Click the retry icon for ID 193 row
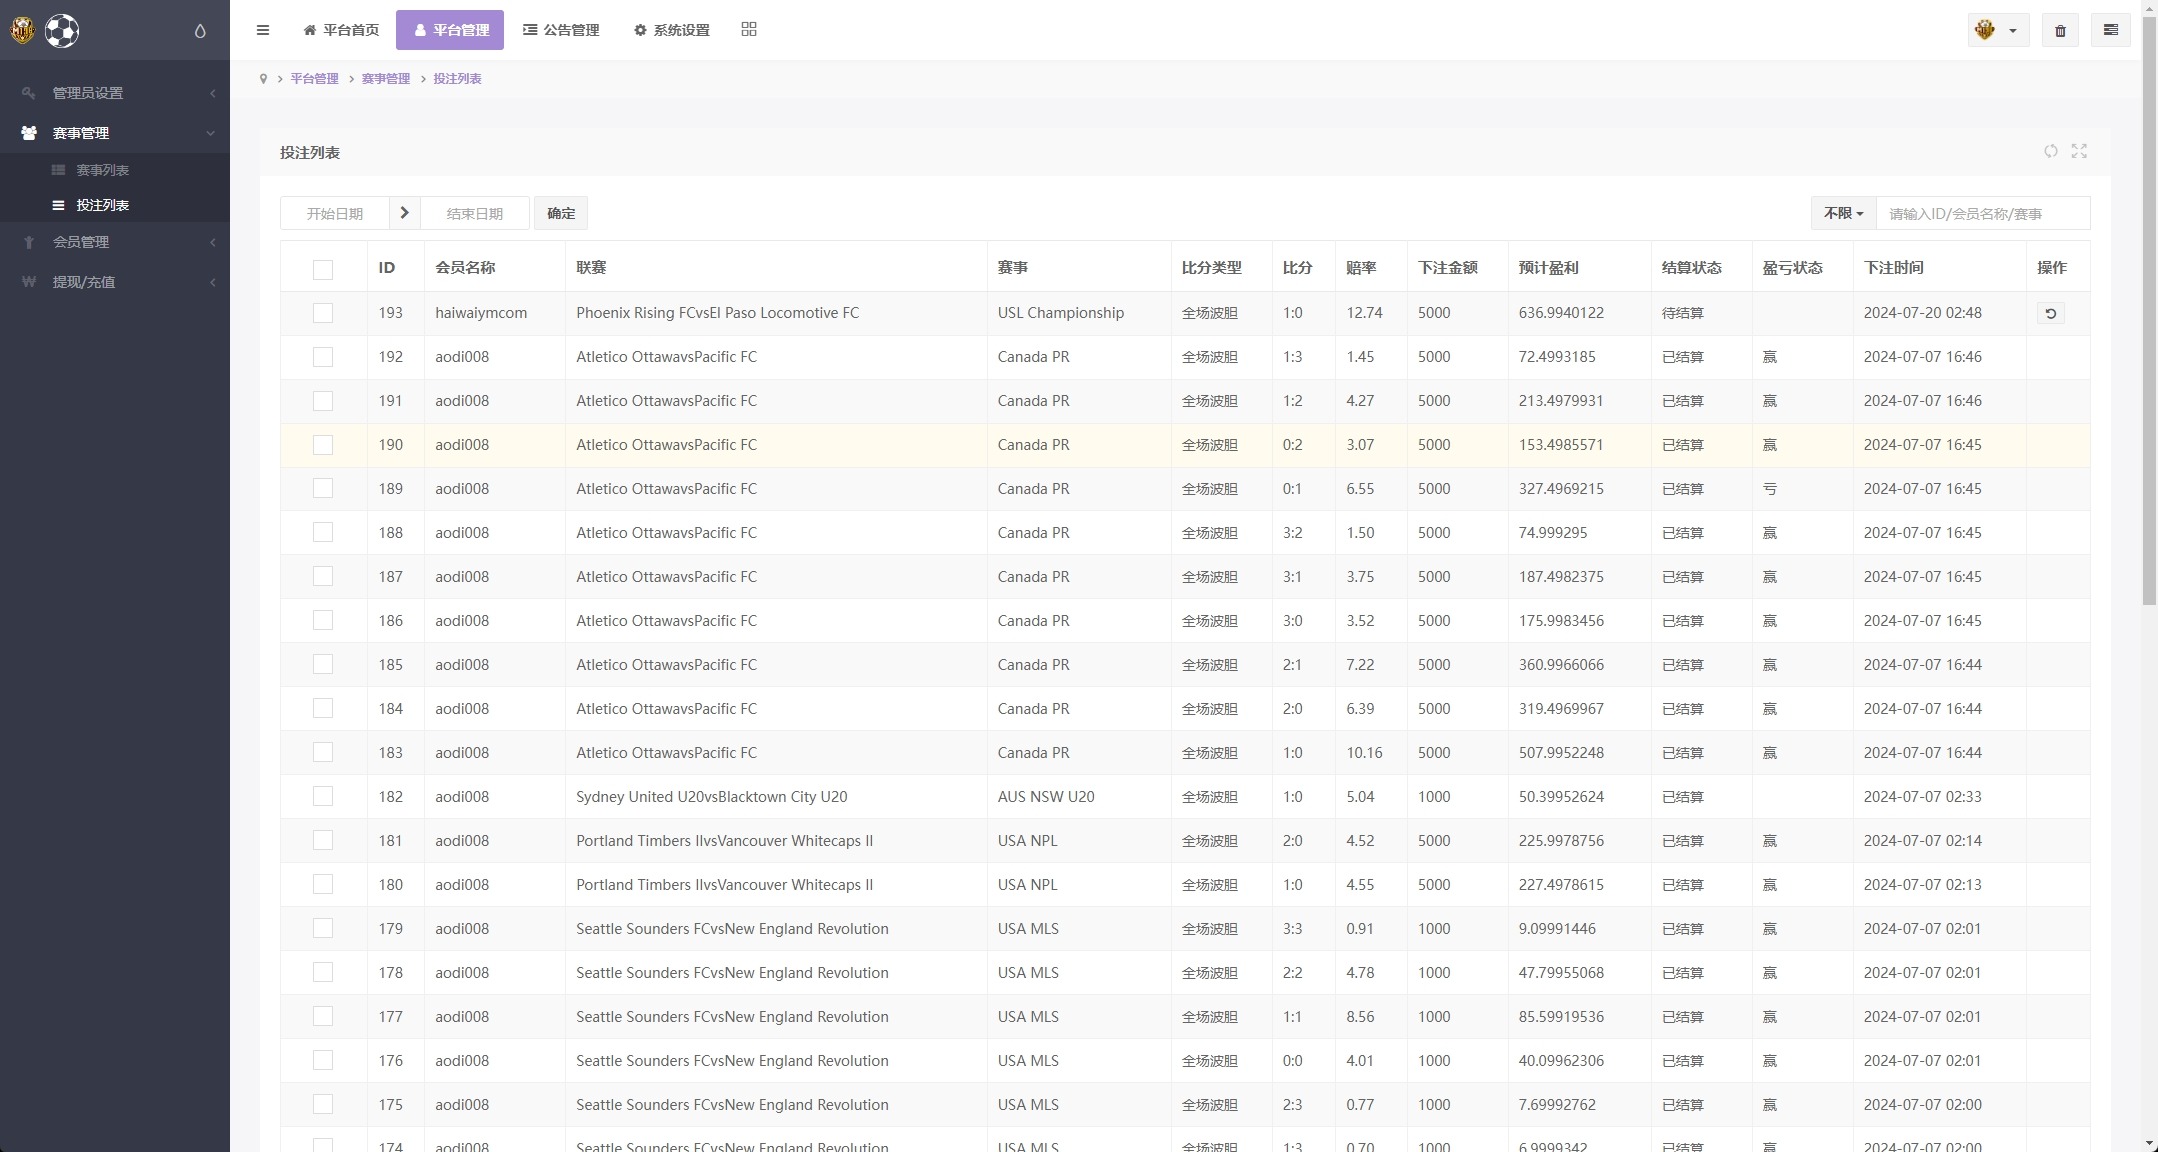The image size is (2158, 1152). coord(2051,313)
